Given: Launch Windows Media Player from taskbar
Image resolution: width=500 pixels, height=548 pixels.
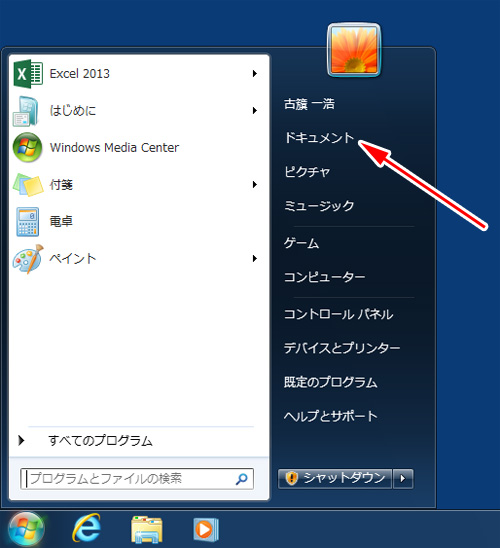Looking at the screenshot, I should point(206,529).
